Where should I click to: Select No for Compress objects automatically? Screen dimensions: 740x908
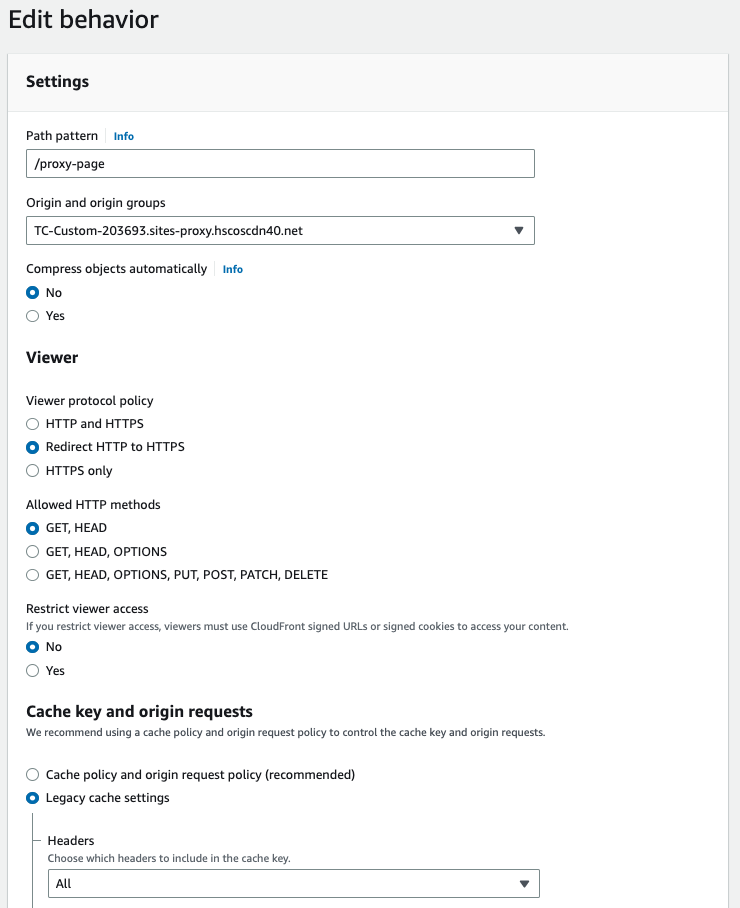pyautogui.click(x=32, y=292)
